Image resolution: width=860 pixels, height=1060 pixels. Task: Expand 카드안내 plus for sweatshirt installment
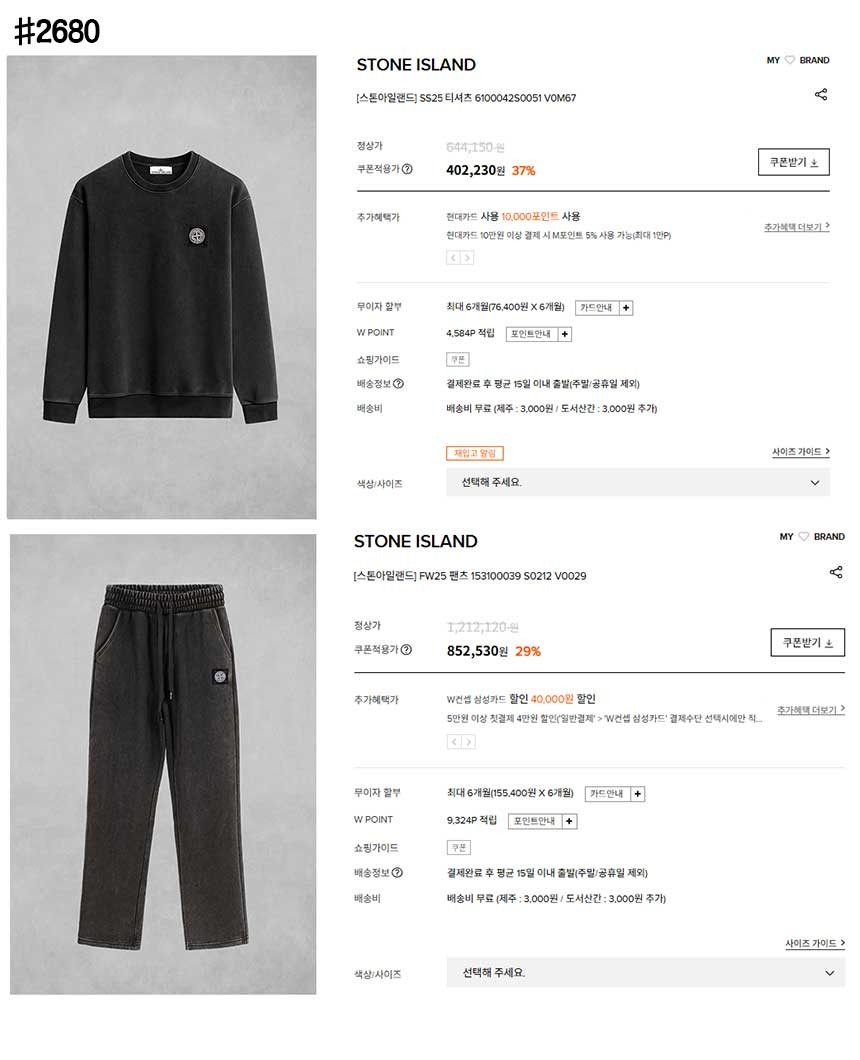[x=626, y=308]
